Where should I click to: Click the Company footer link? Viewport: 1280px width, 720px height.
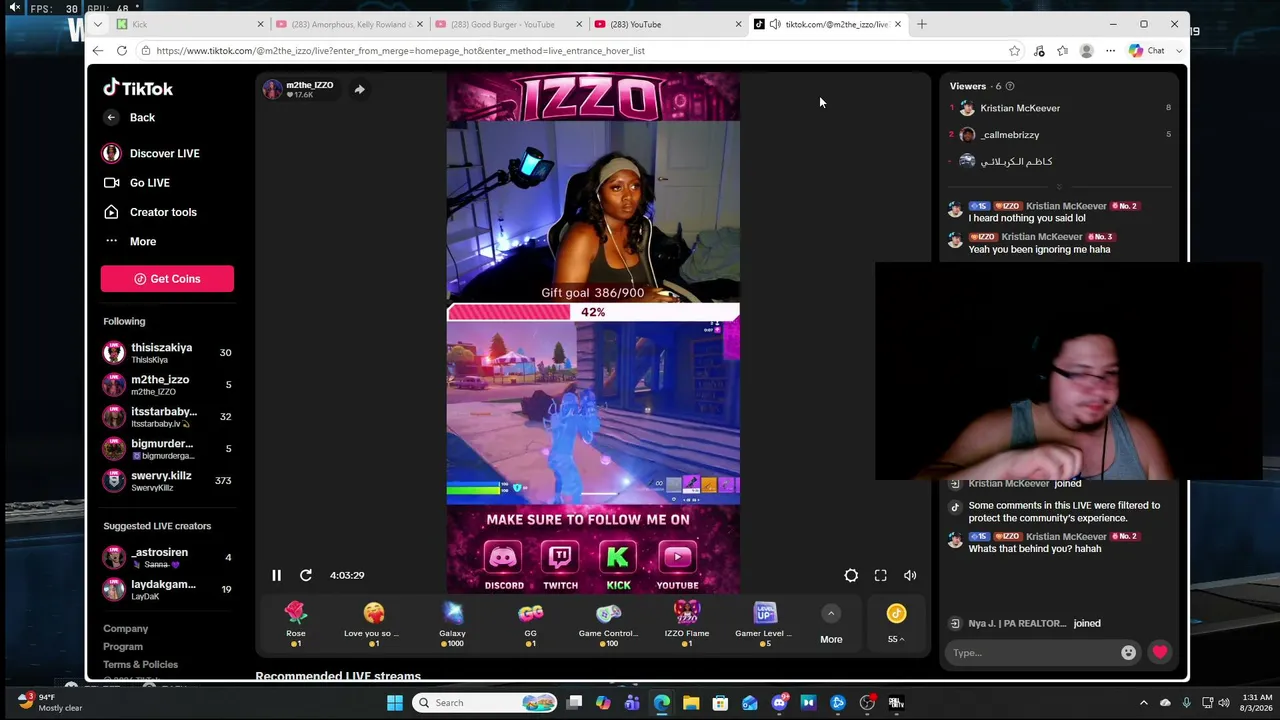pyautogui.click(x=125, y=629)
